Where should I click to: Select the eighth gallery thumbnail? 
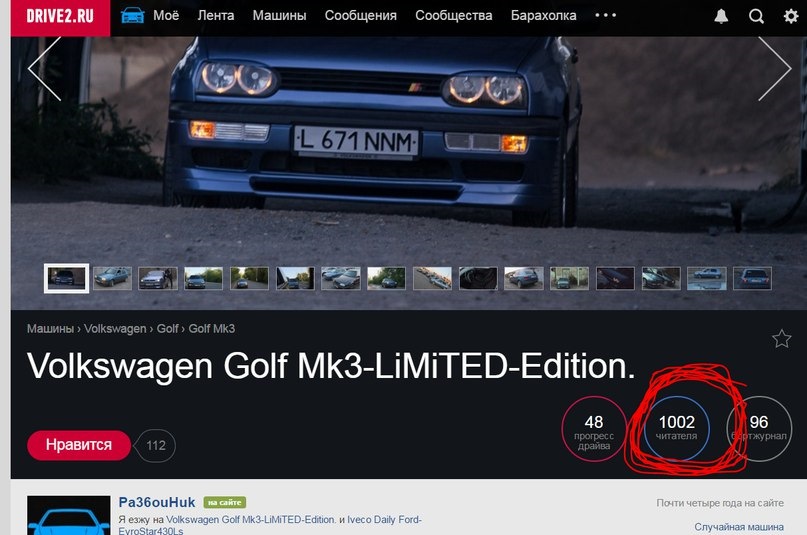(387, 278)
